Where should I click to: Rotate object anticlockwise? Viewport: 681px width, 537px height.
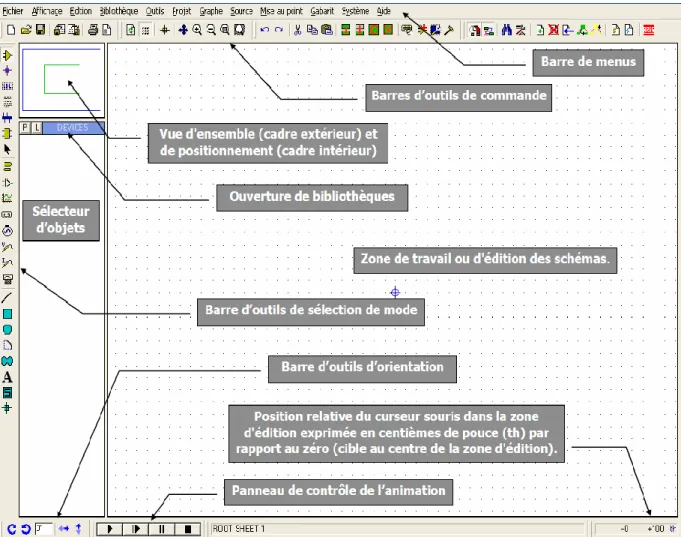(26, 529)
